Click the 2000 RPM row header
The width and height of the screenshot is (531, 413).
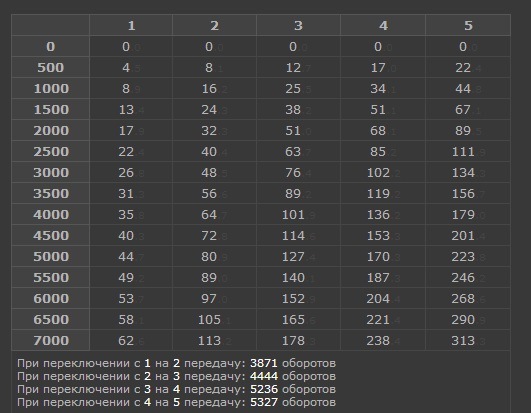[50, 130]
